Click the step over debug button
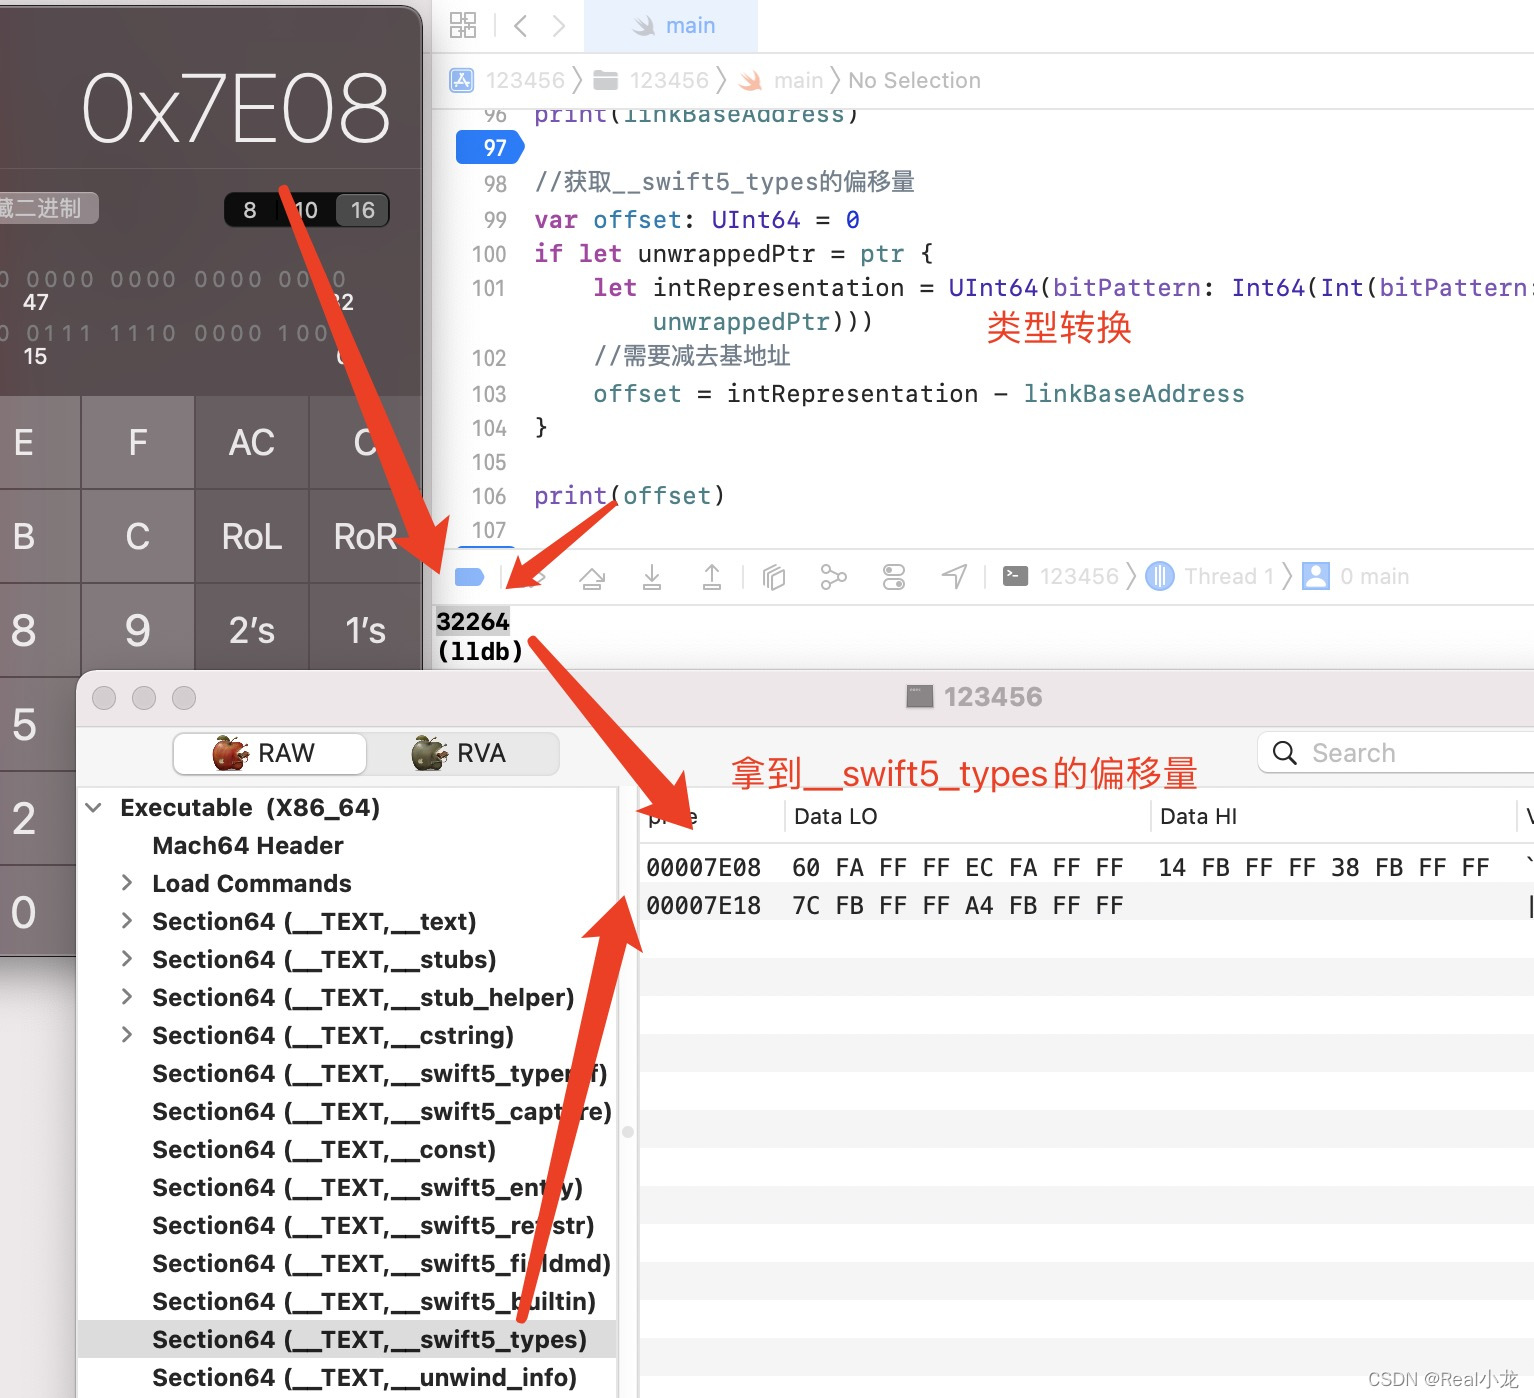This screenshot has width=1534, height=1398. point(592,577)
